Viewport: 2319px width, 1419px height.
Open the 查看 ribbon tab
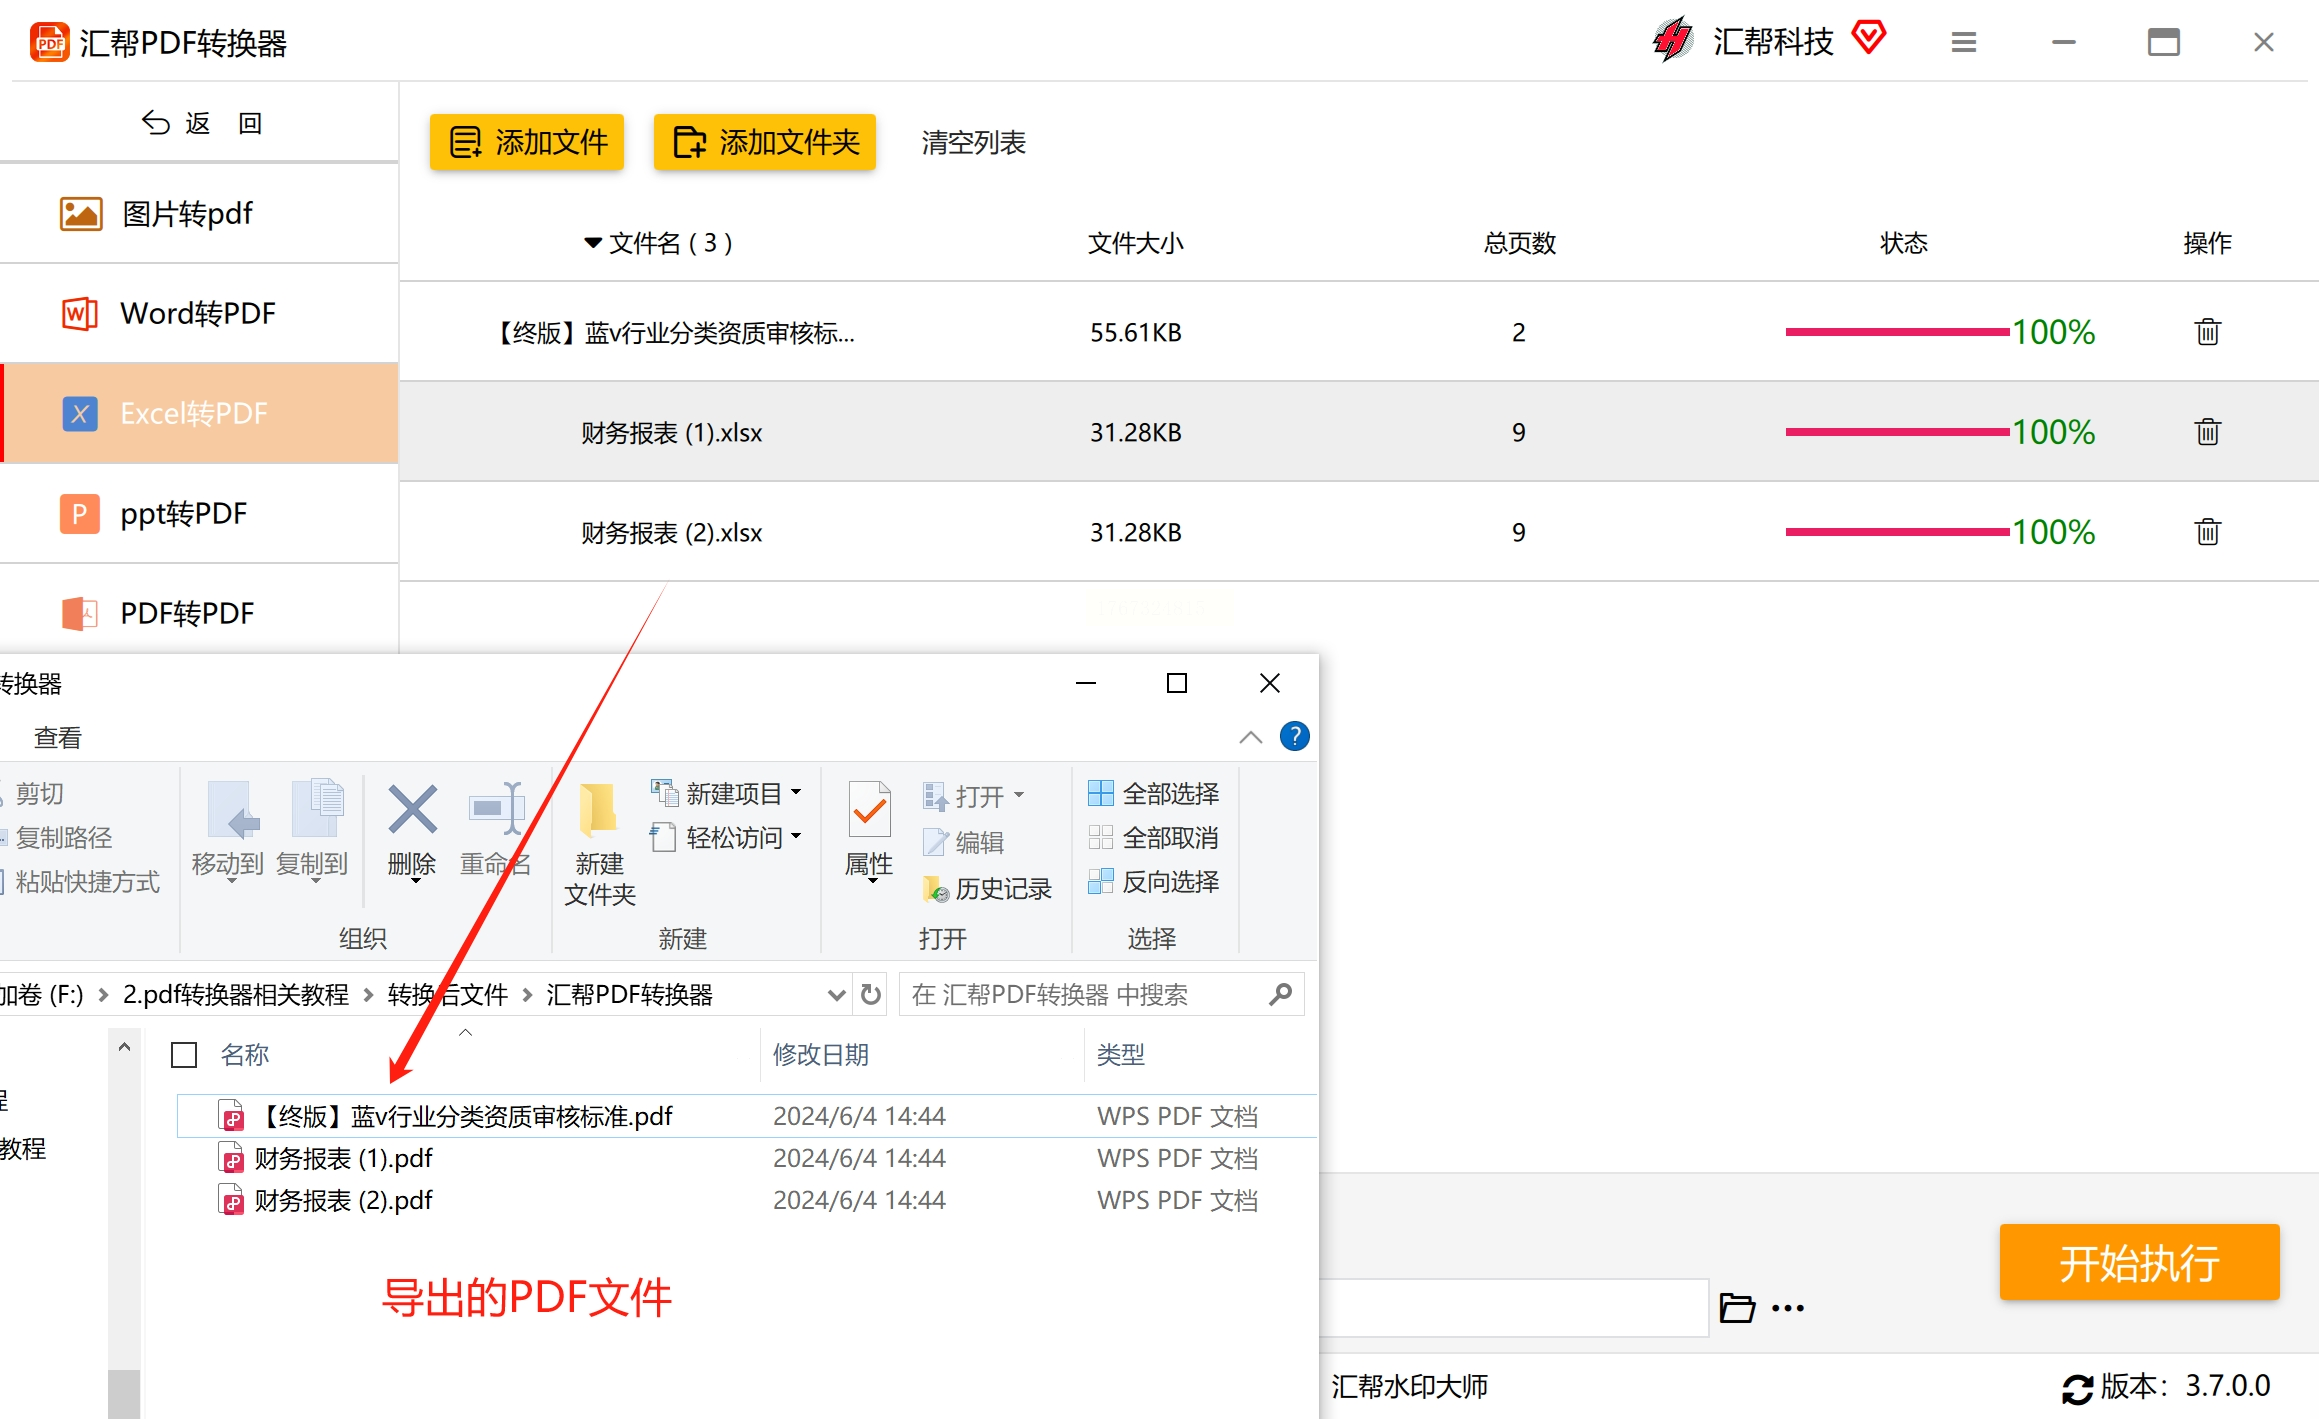58,738
